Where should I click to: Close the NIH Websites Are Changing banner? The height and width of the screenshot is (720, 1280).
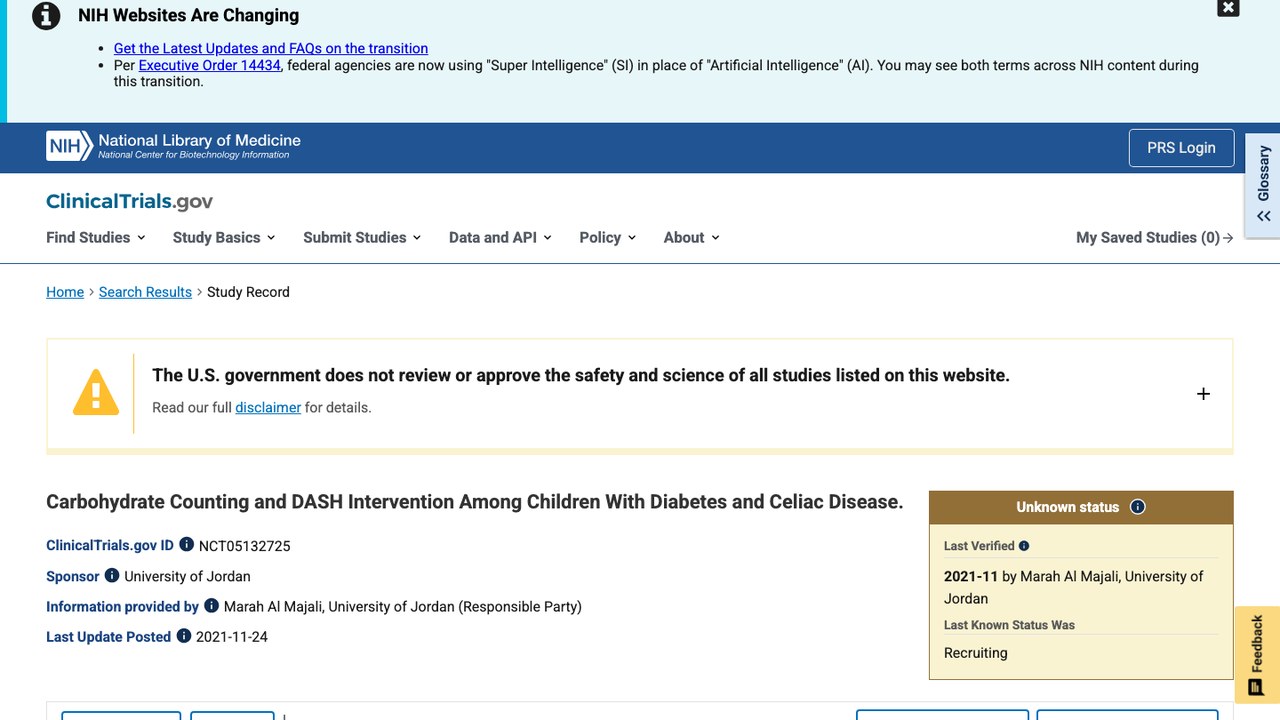[x=1228, y=8]
